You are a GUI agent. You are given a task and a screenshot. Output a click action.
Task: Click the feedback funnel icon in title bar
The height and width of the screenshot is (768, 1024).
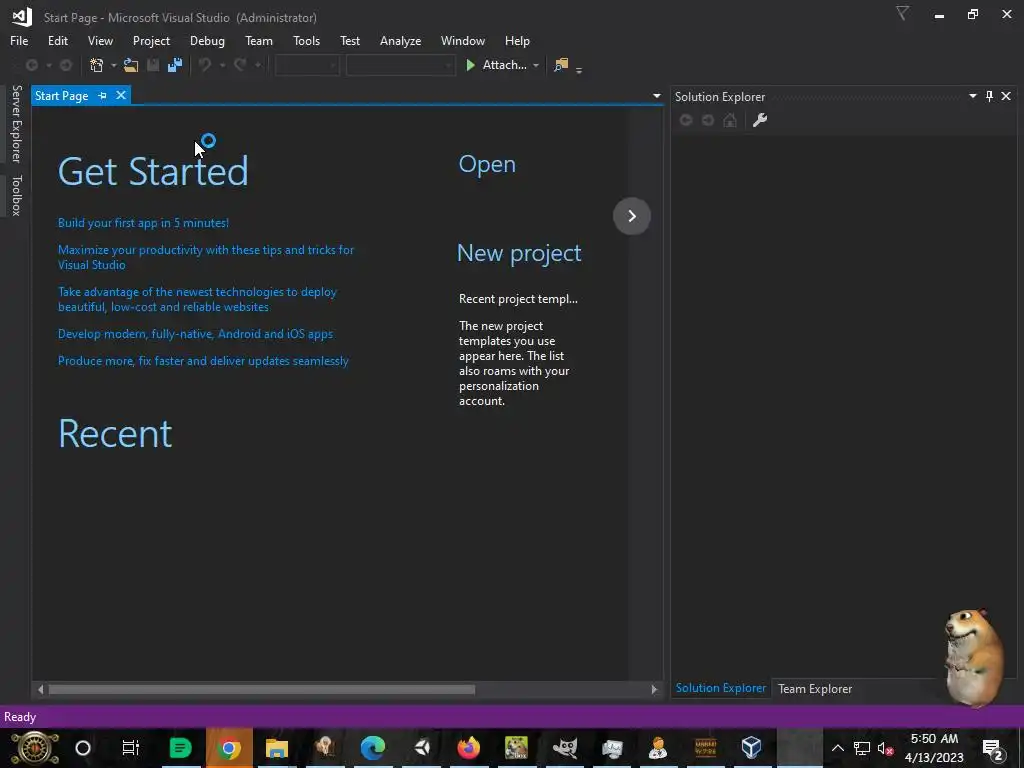coord(903,14)
